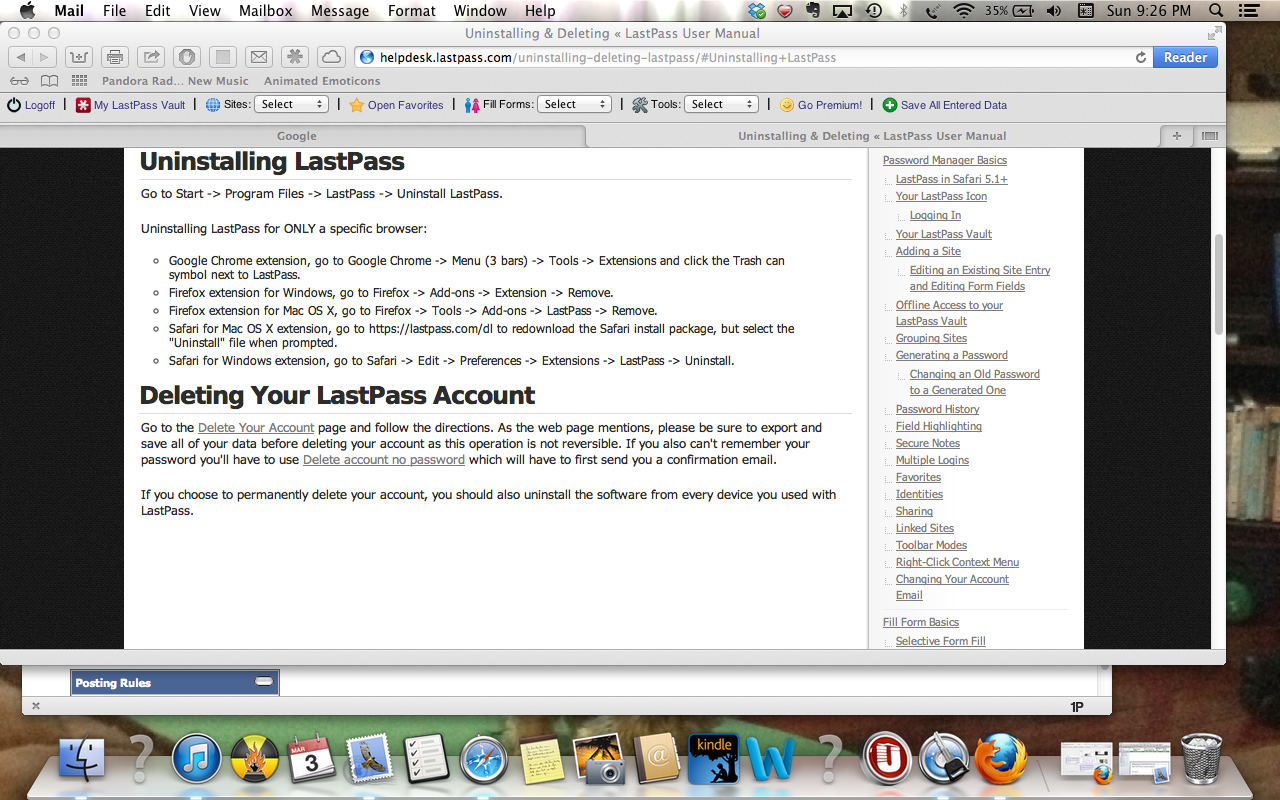Switch to the Google tab
Screen dimensions: 1280x800
[295, 136]
